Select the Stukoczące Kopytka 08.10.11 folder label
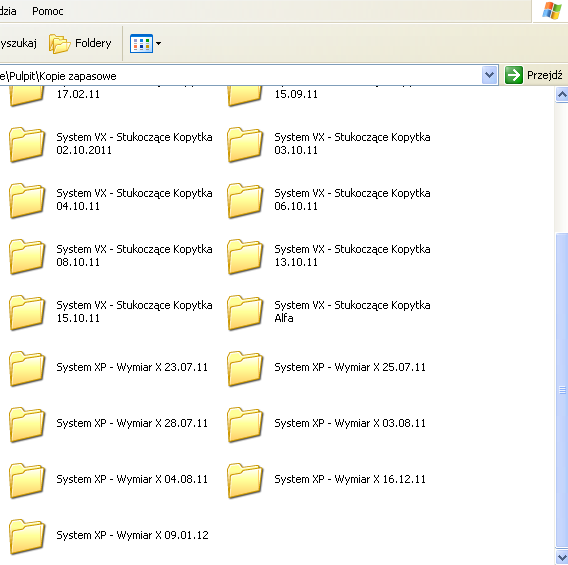Image resolution: width=568 pixels, height=565 pixels. [134, 256]
